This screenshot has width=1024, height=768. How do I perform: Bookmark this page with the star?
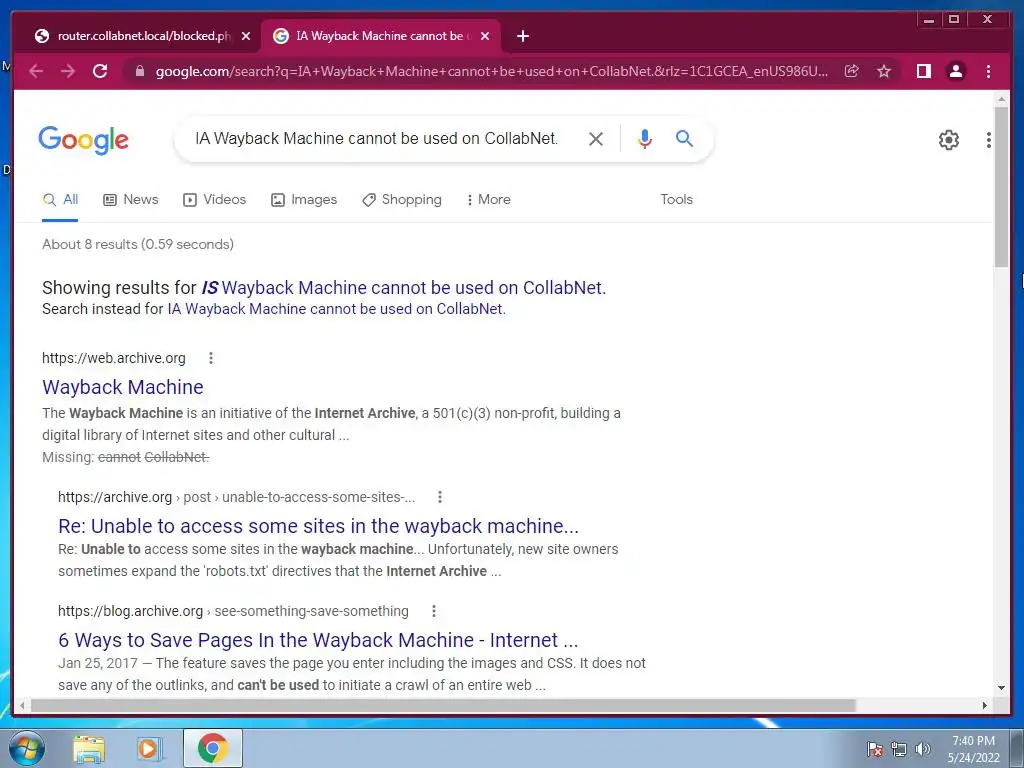[x=884, y=71]
